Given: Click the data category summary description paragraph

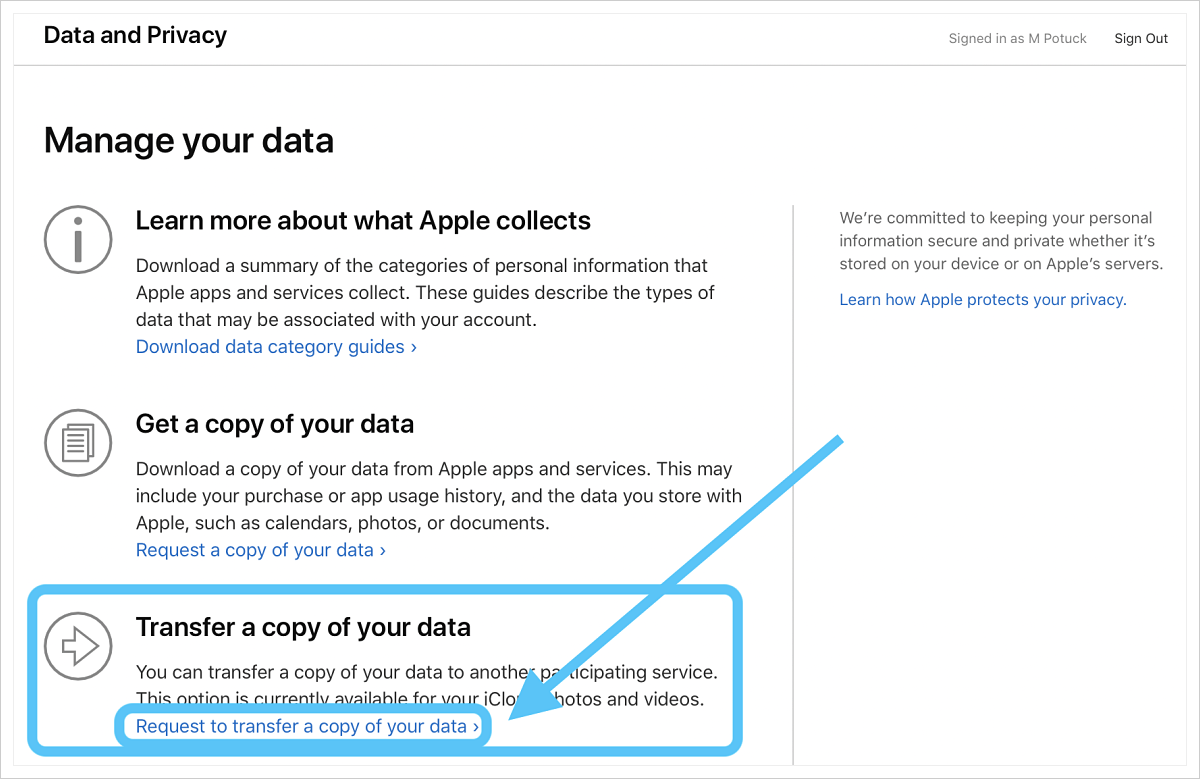Looking at the screenshot, I should click(425, 293).
